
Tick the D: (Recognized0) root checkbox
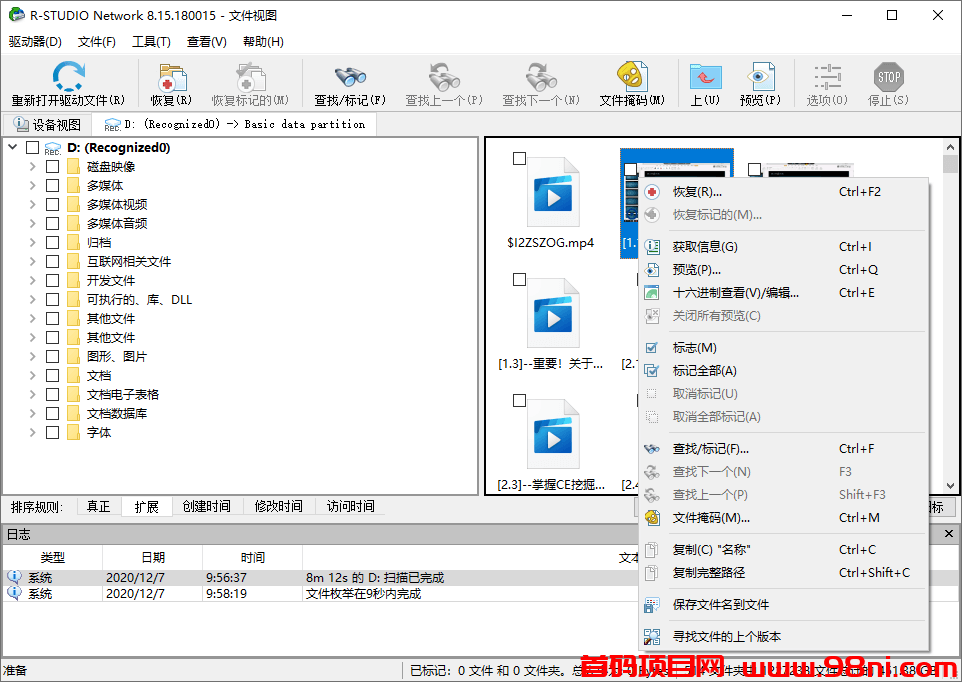coord(33,147)
